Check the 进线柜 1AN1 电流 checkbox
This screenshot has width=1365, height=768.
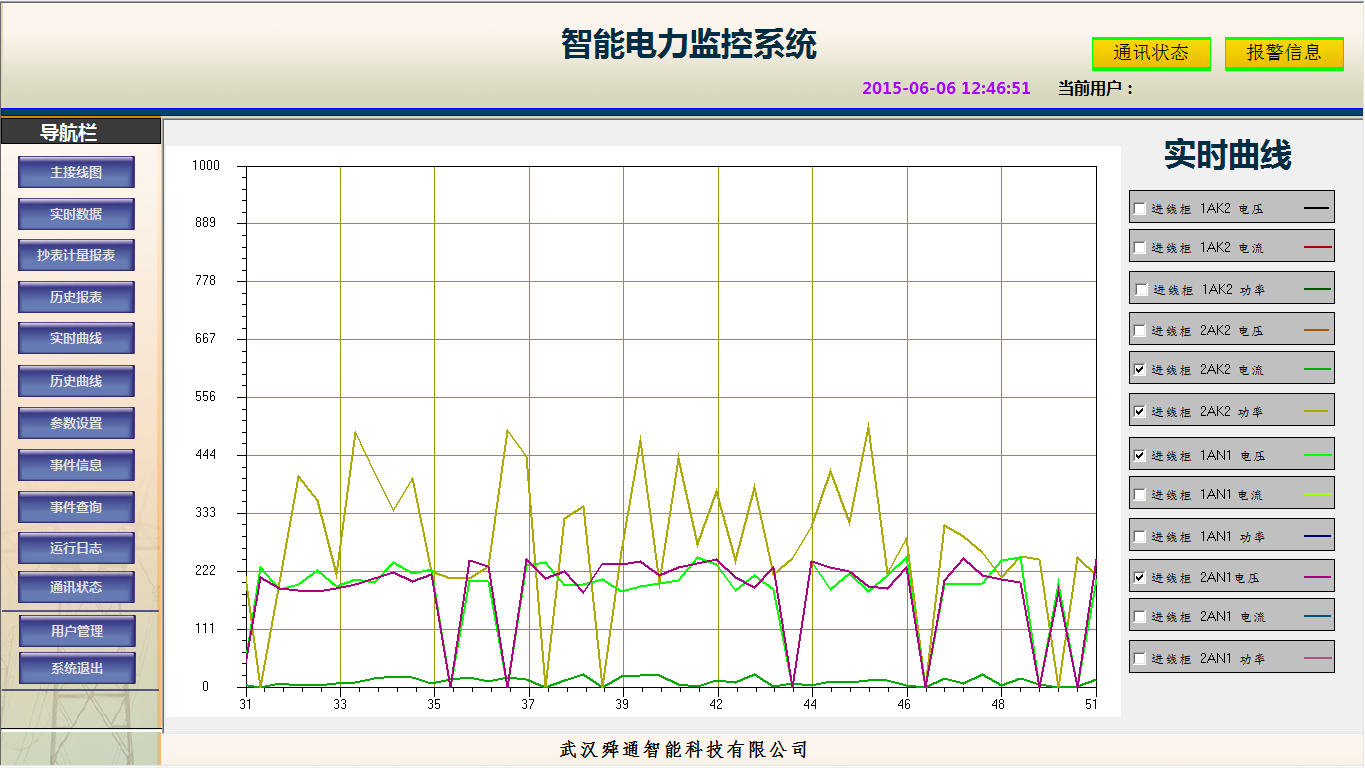(1139, 494)
